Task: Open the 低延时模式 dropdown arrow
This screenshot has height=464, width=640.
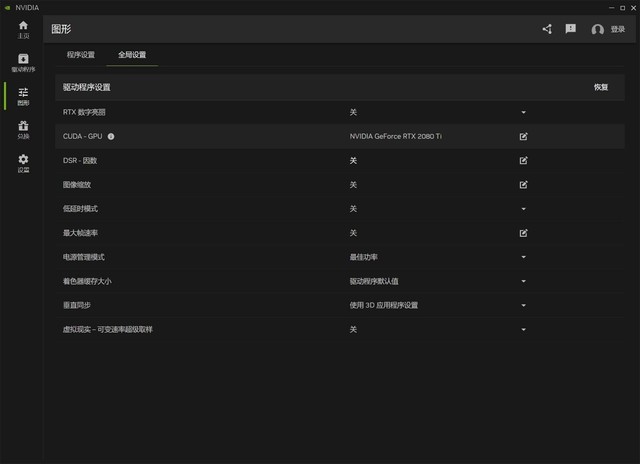Action: click(523, 209)
